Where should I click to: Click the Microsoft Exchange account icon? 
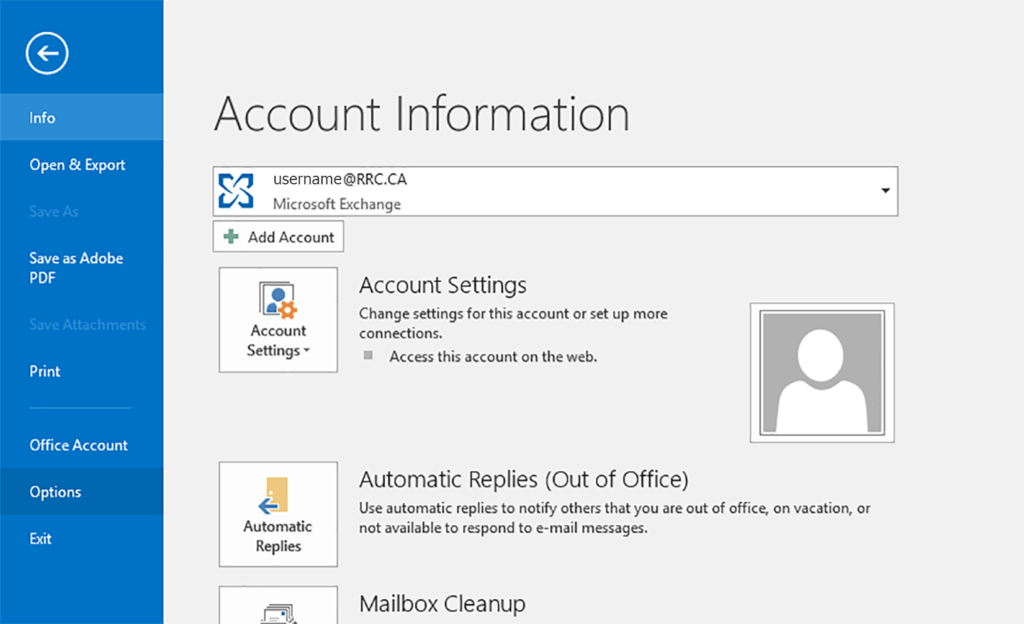pyautogui.click(x=236, y=191)
